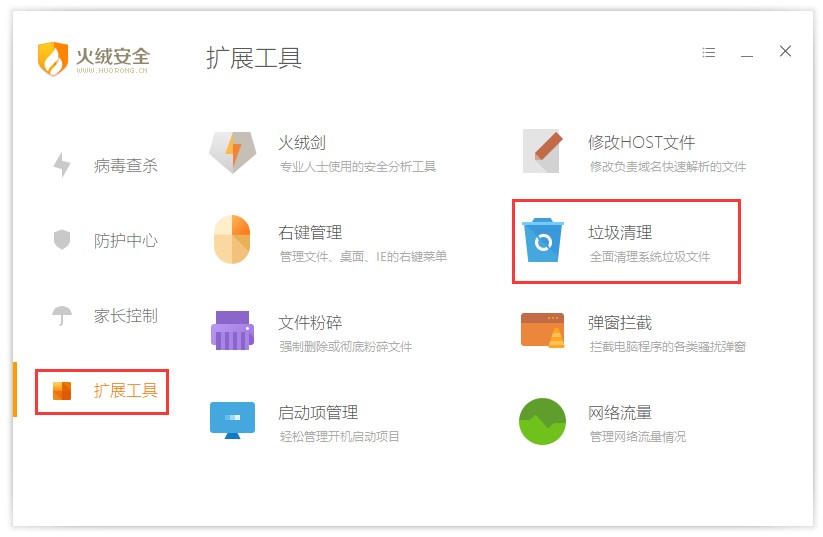Viewport: 823px width, 537px height.
Task: Click the 启动项管理 monitor icon
Action: [232, 420]
